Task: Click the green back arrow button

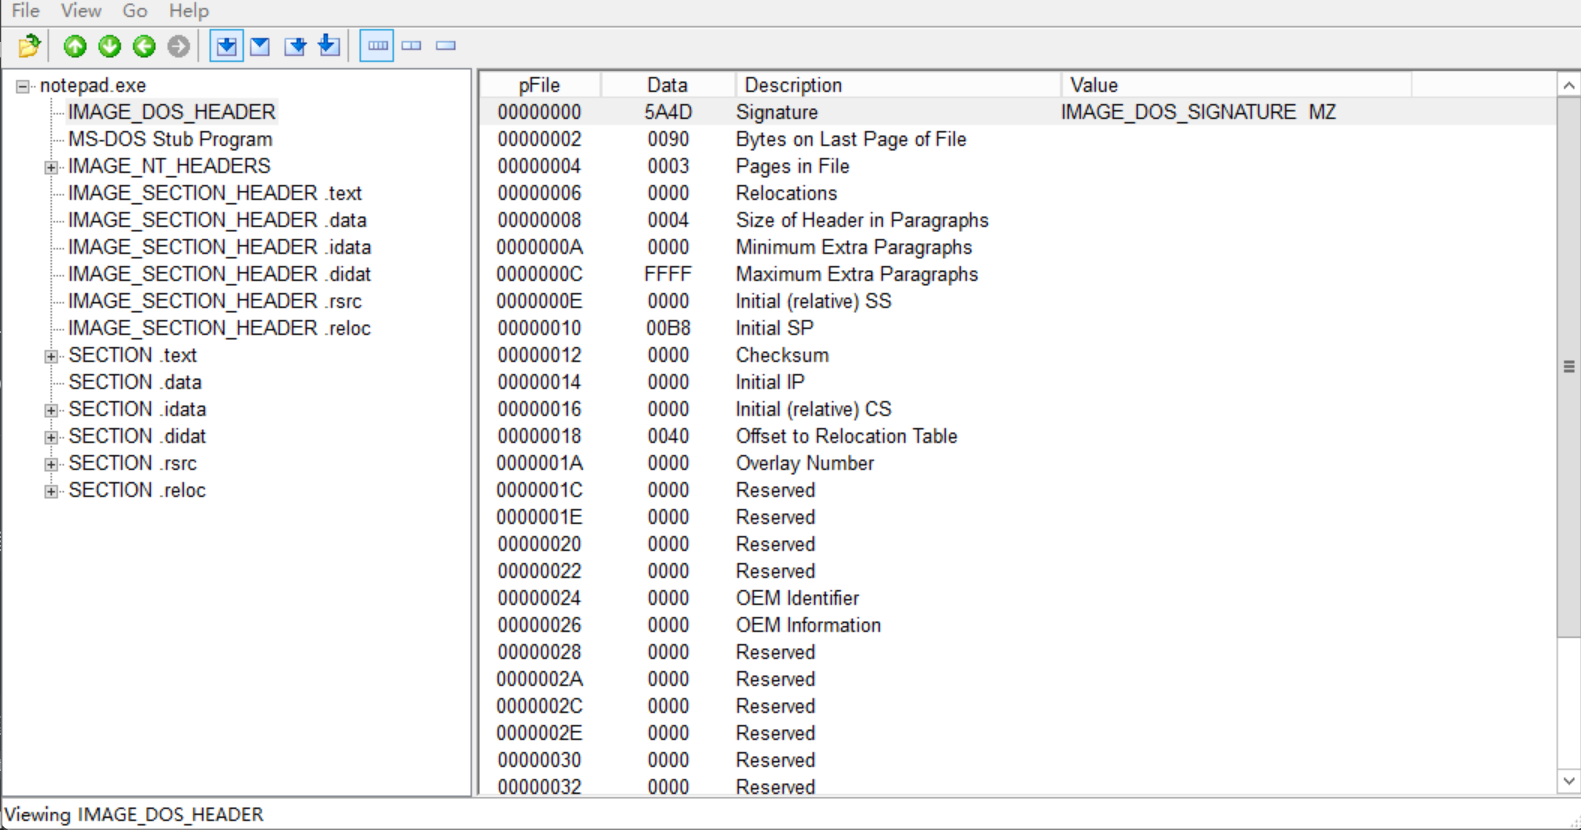Action: 144,46
